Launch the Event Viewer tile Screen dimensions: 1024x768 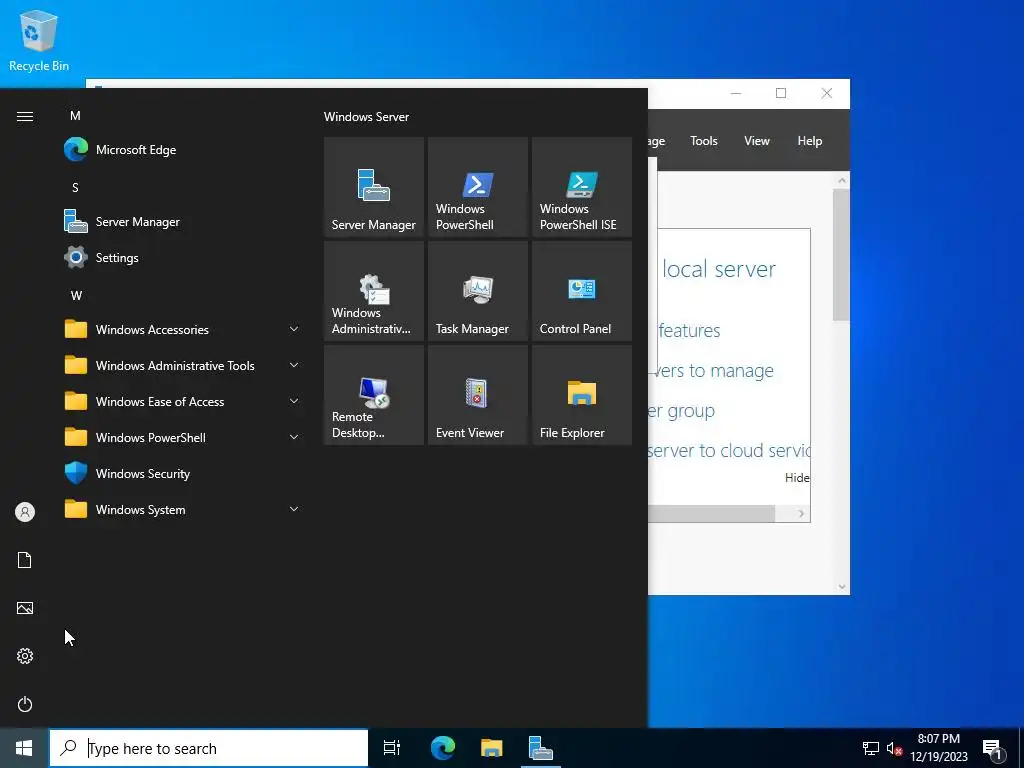(x=477, y=395)
